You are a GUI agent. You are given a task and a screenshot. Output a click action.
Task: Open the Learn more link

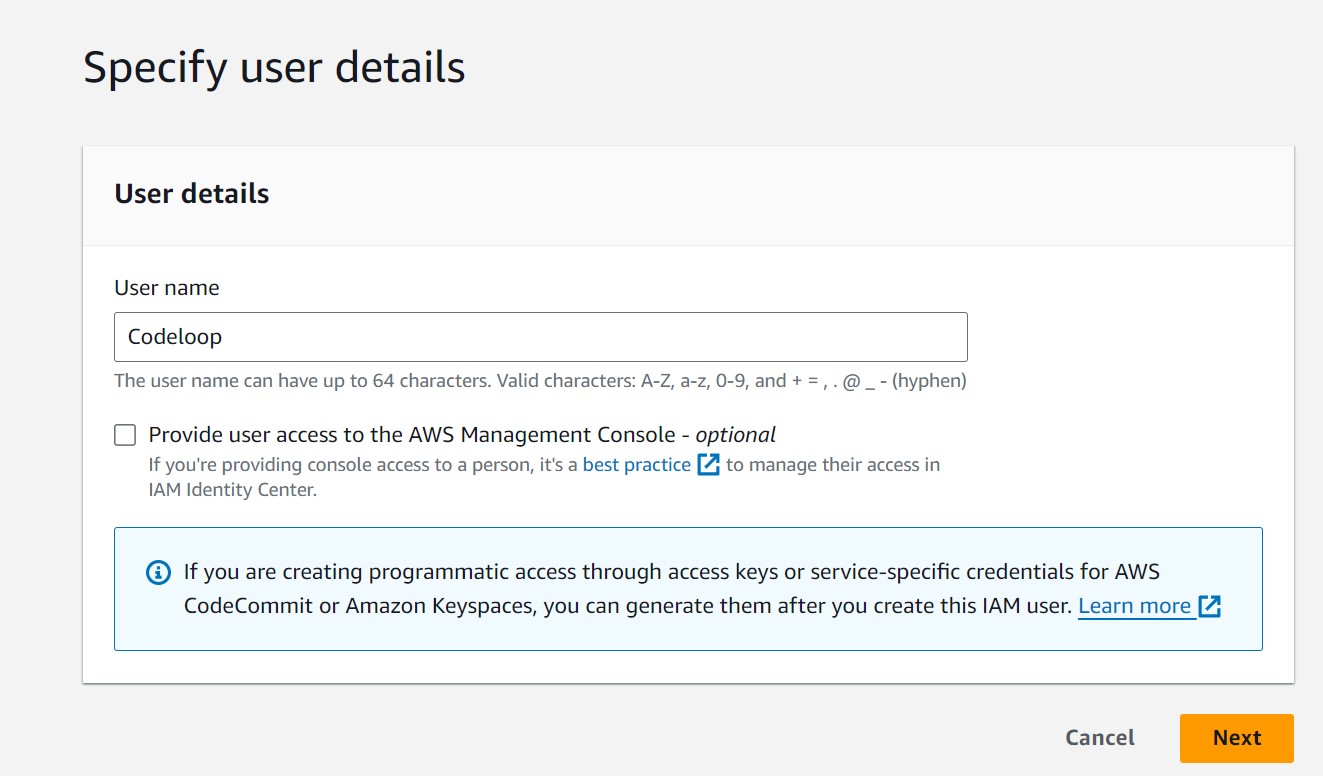click(1135, 606)
